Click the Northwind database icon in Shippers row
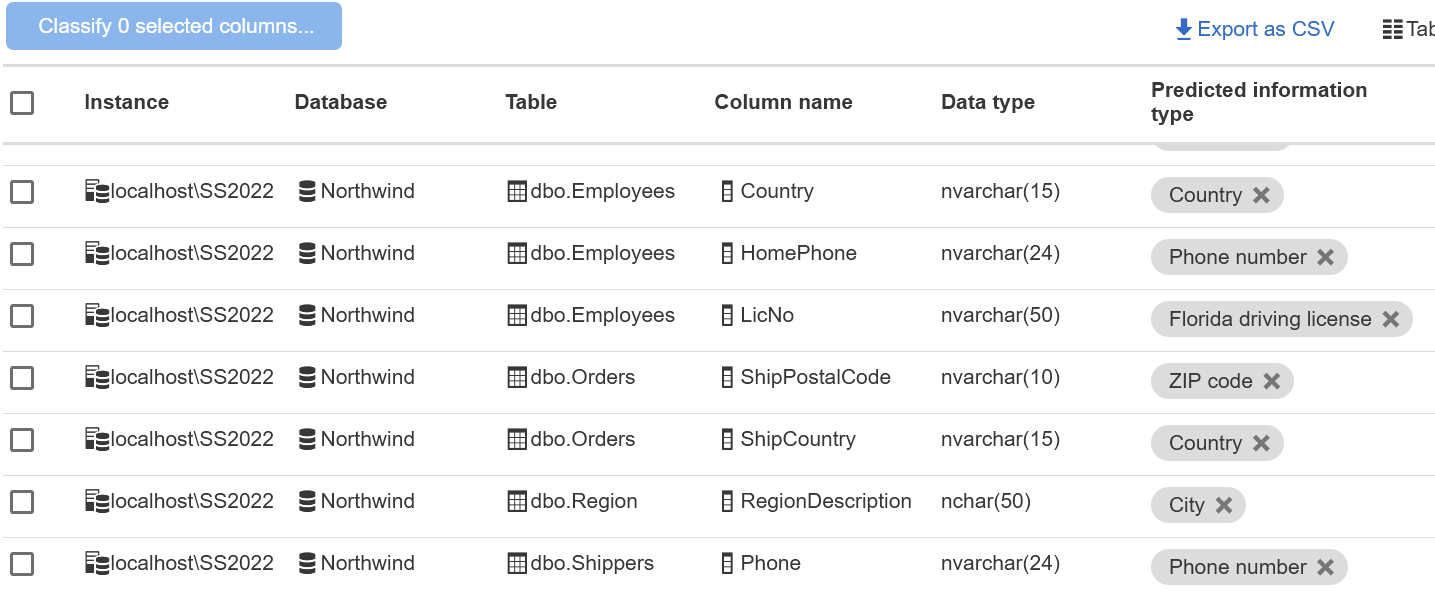Screen dimensions: 1435x591 point(307,563)
